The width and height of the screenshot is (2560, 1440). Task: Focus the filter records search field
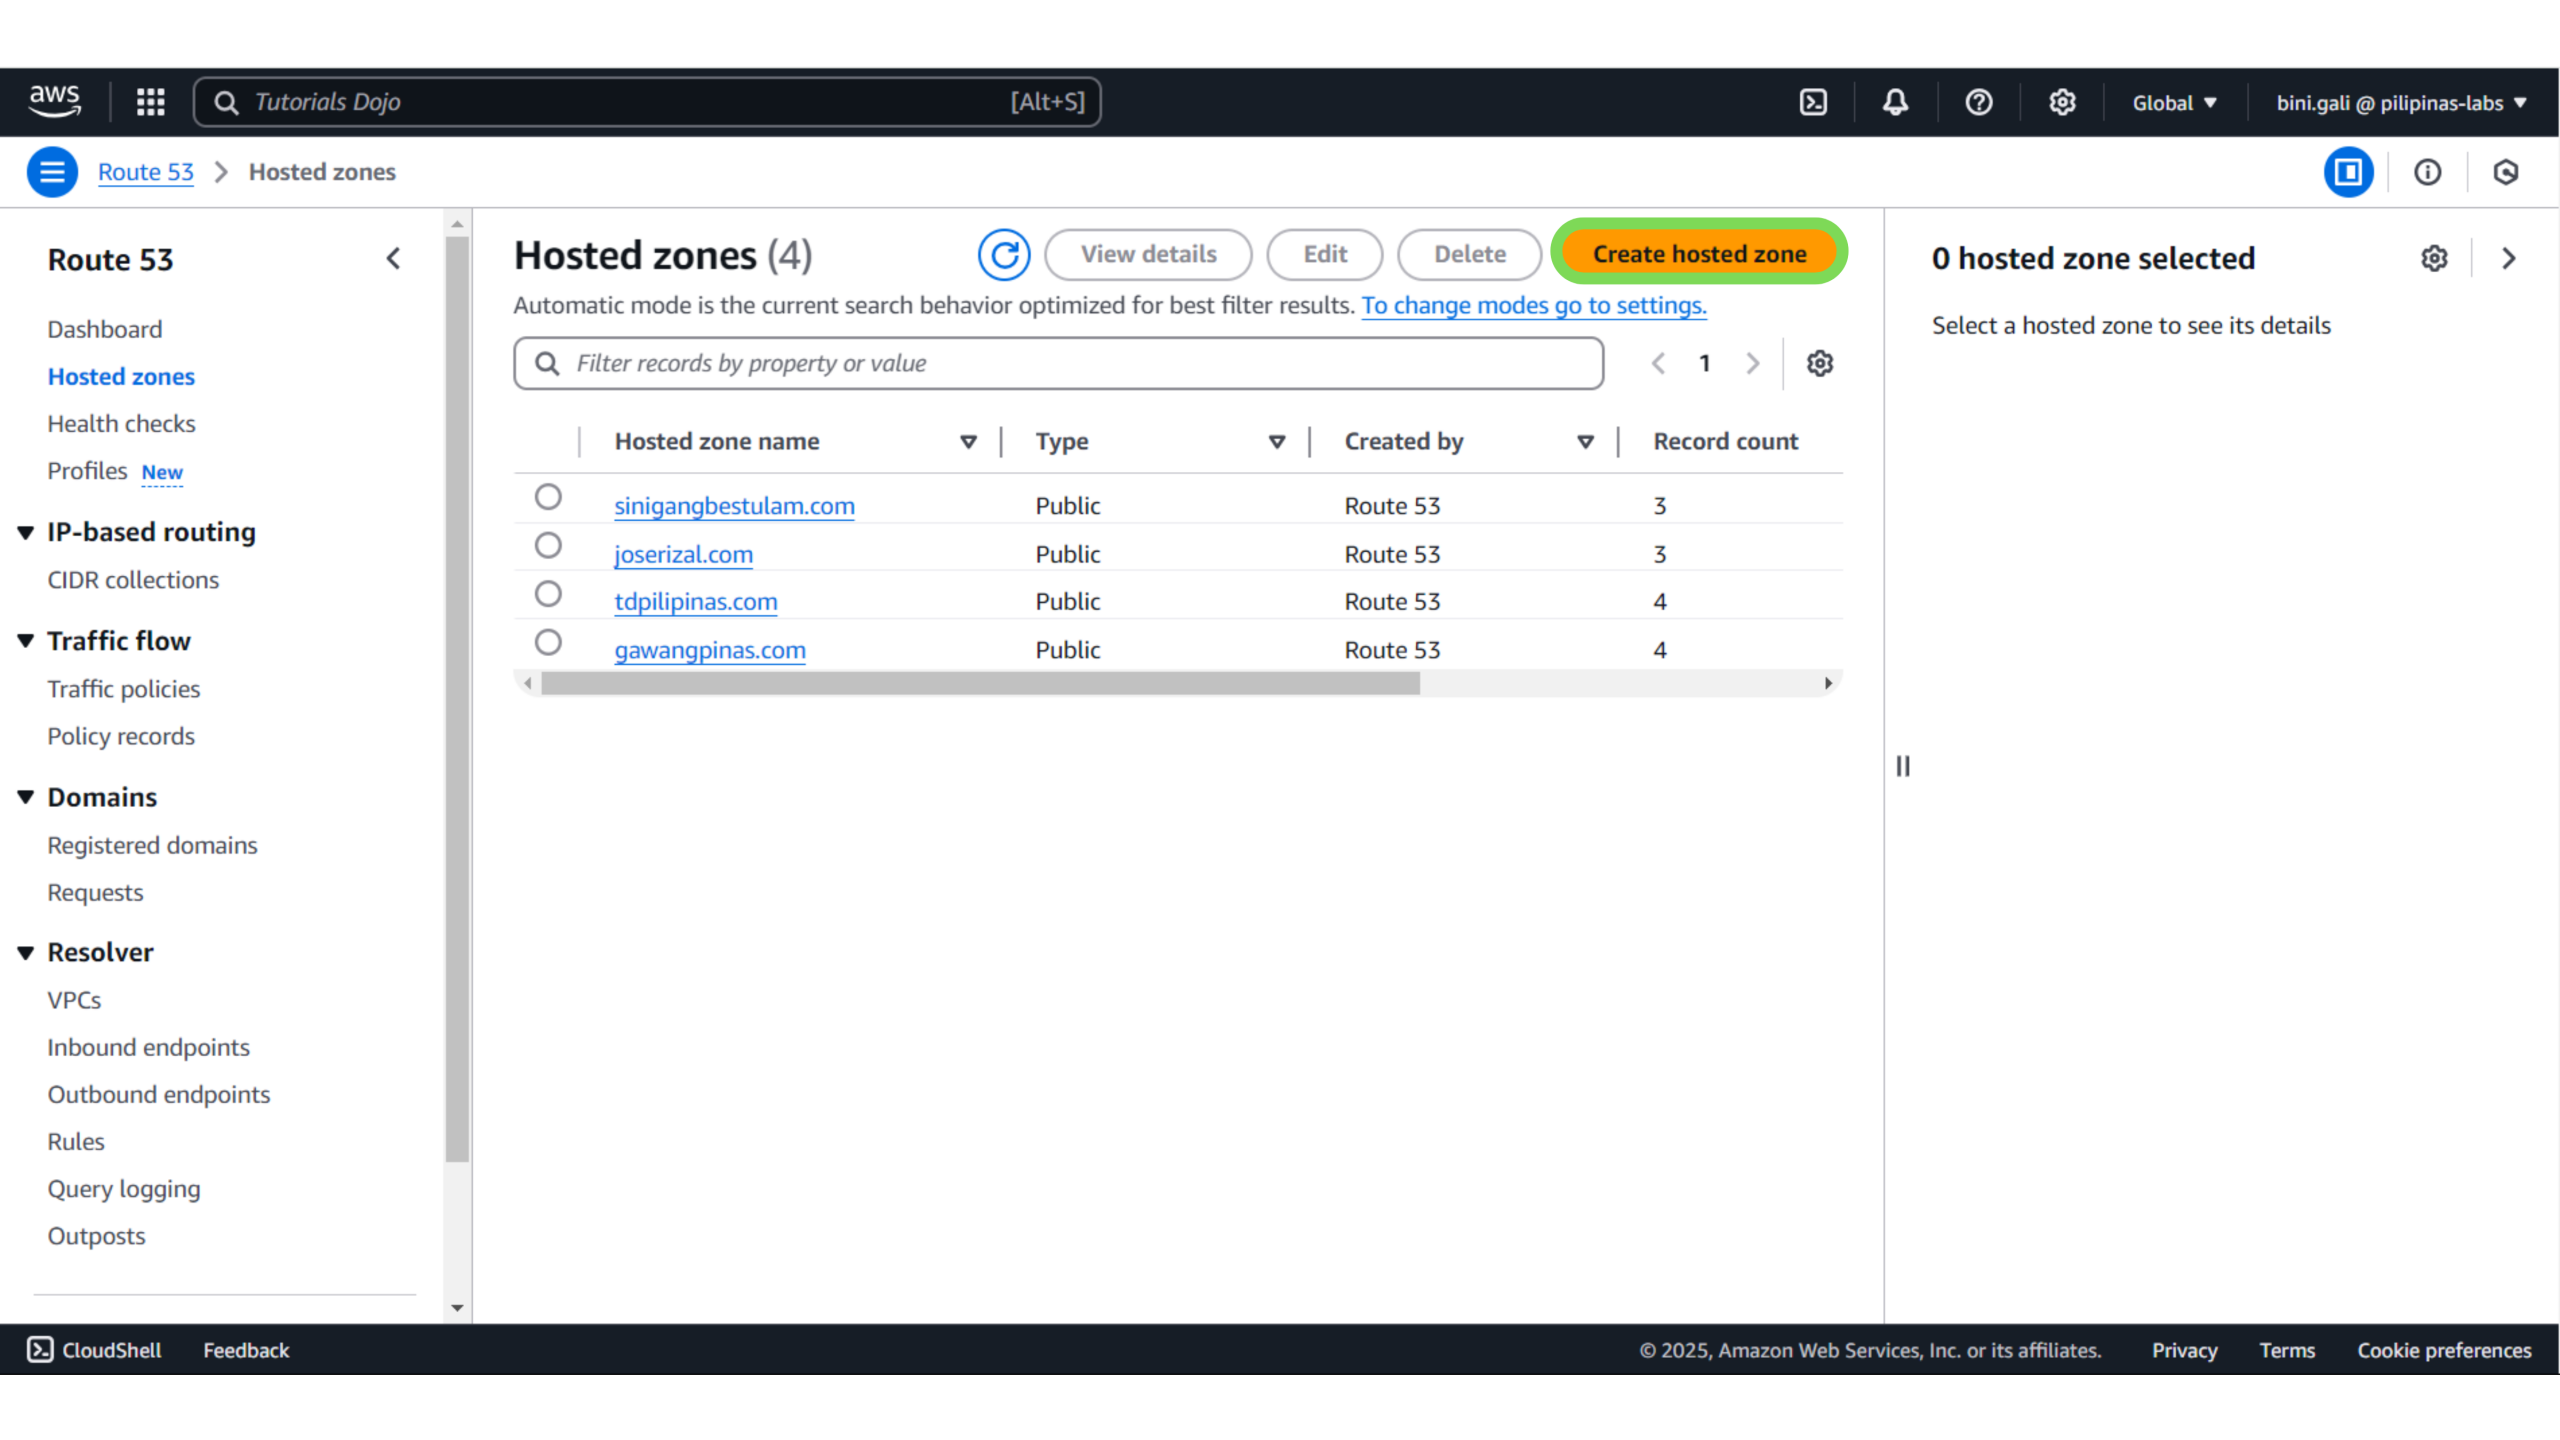1060,363
